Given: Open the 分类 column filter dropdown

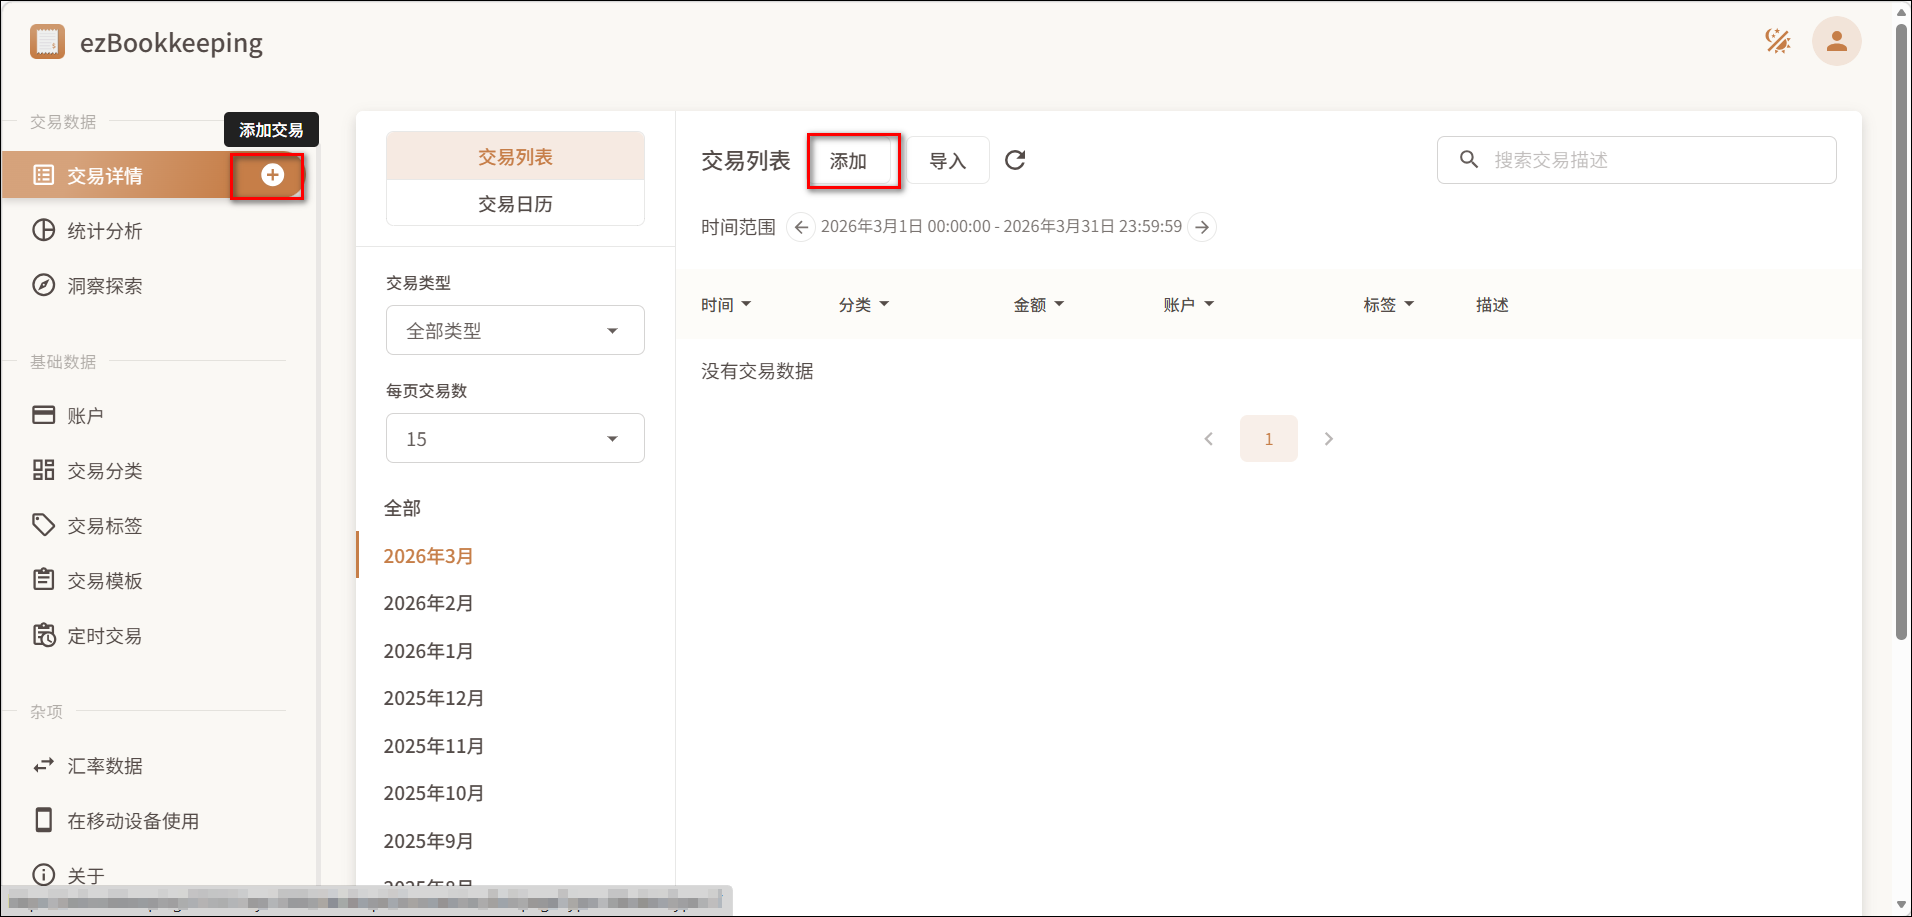Looking at the screenshot, I should coord(863,305).
